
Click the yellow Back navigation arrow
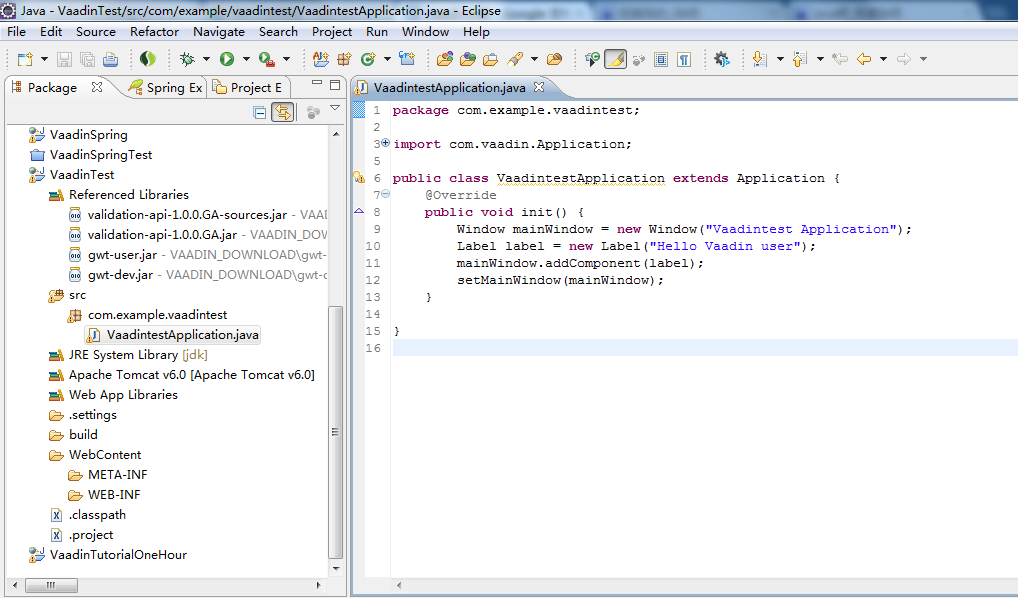[863, 59]
